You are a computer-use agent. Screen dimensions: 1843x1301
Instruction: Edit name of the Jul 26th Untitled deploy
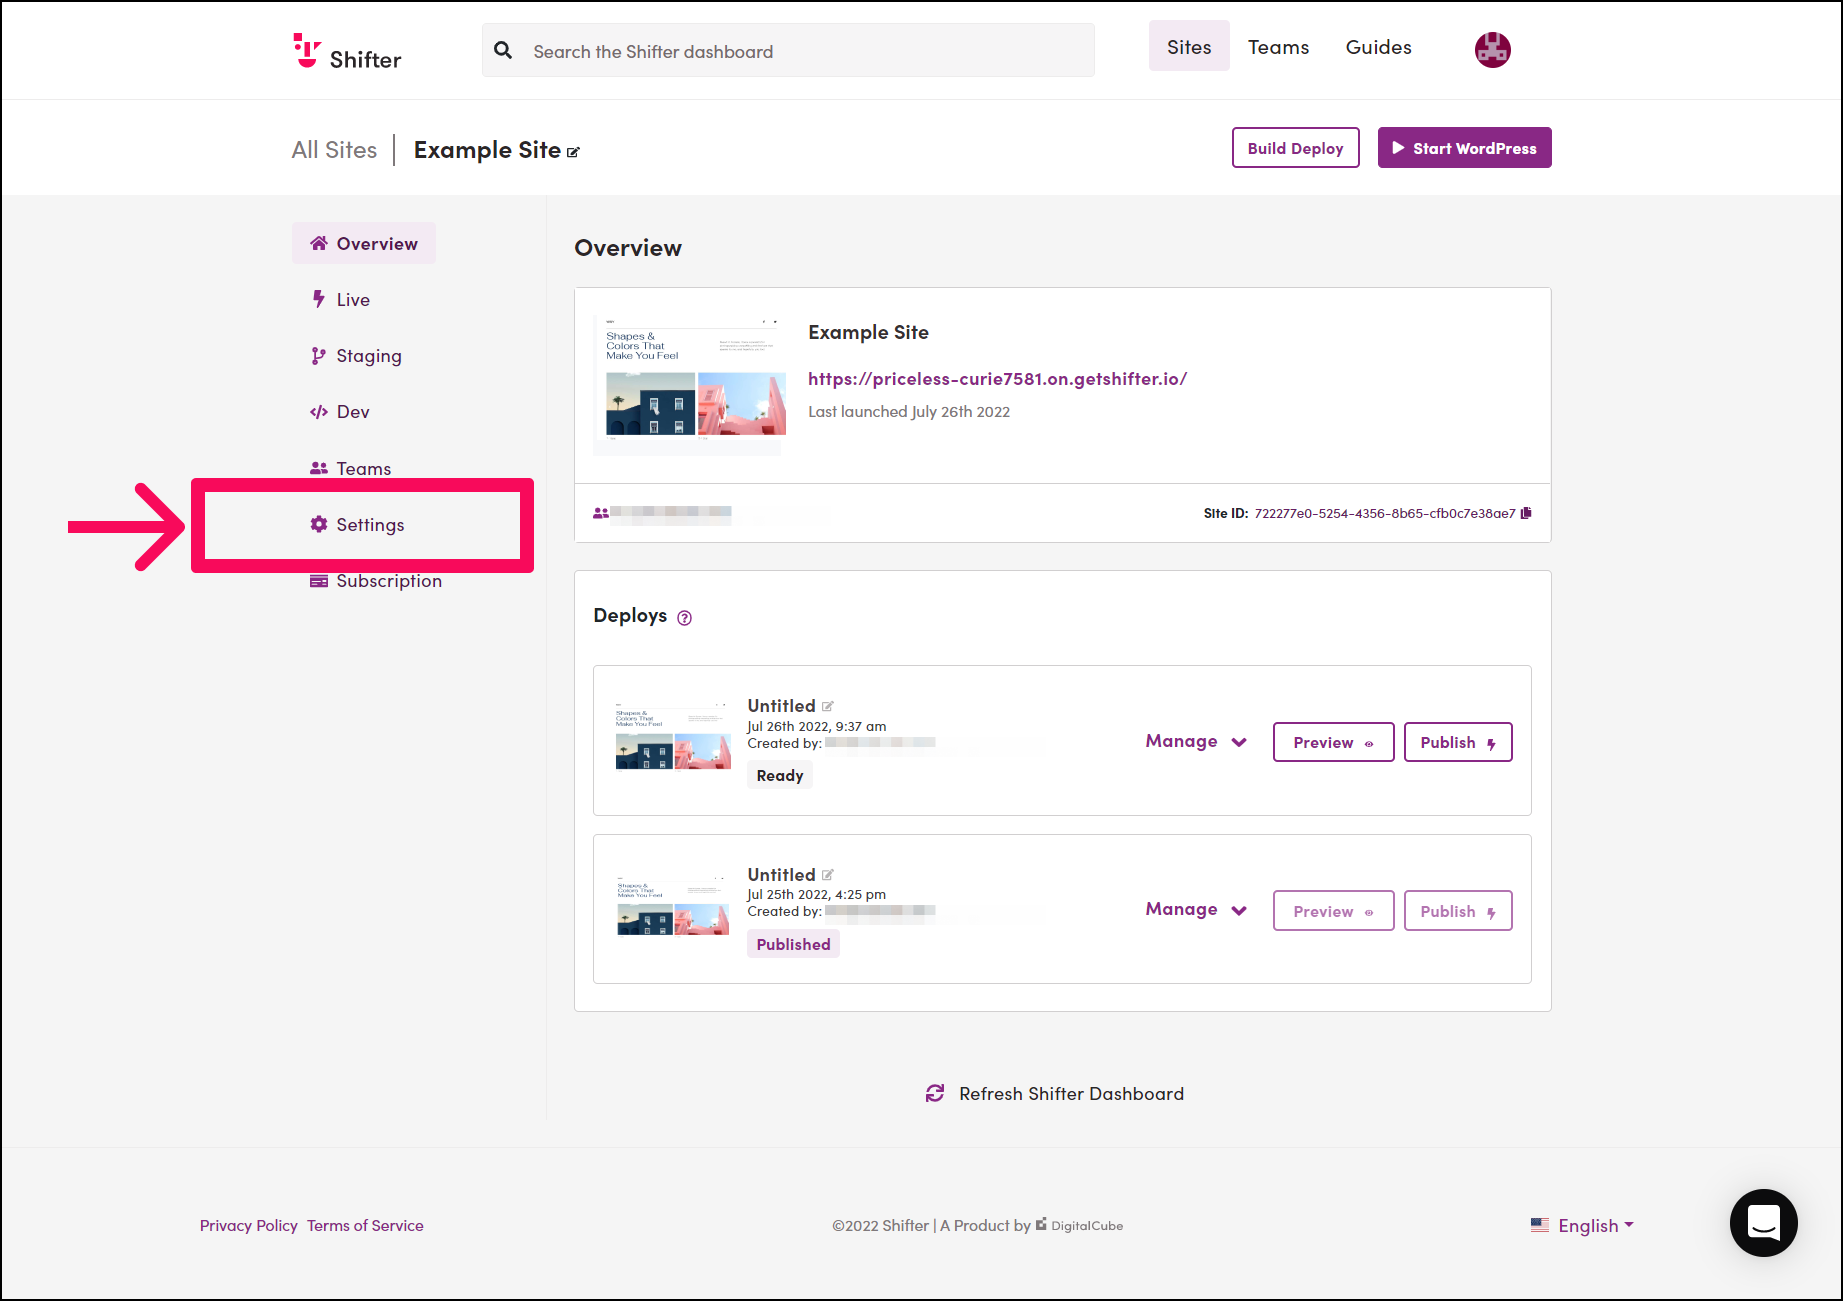point(827,706)
